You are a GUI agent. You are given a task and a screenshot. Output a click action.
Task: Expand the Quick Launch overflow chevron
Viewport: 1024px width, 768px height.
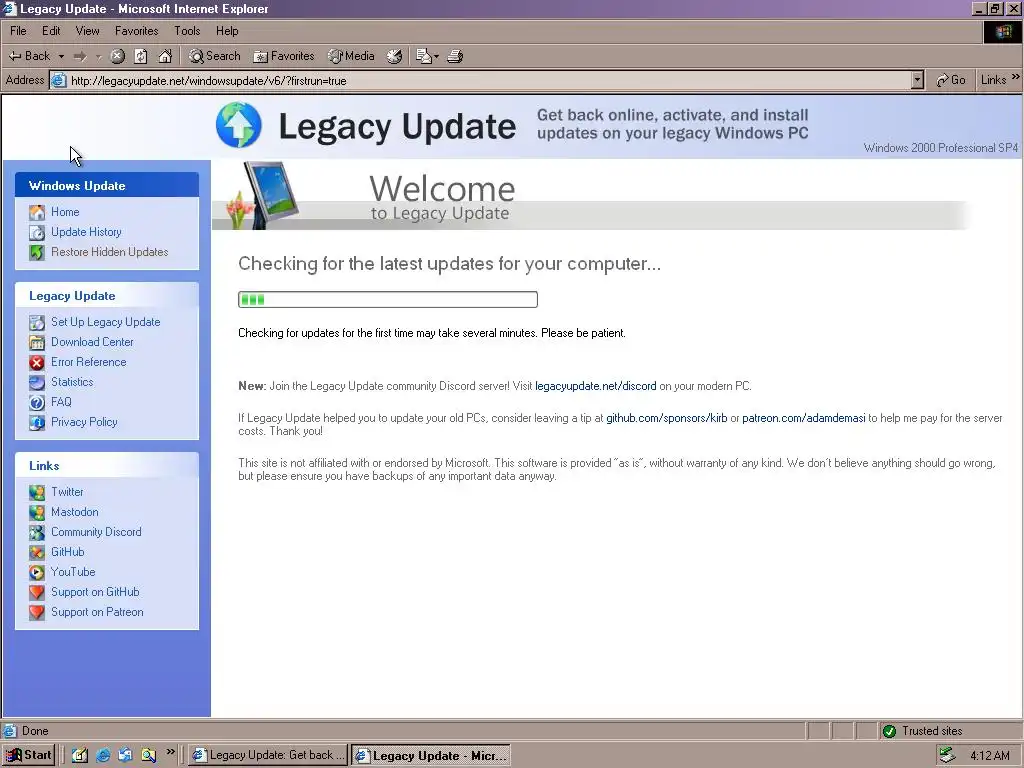[x=170, y=752]
